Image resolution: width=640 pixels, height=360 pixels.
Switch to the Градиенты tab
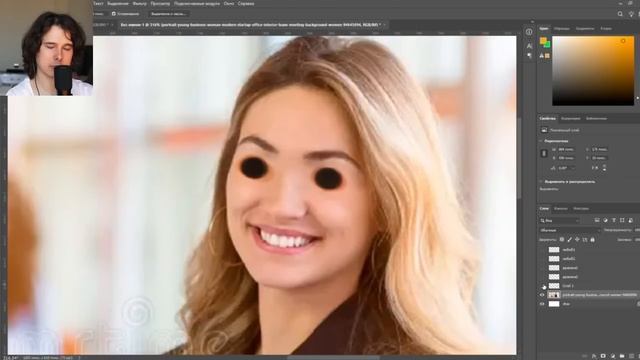pyautogui.click(x=585, y=29)
